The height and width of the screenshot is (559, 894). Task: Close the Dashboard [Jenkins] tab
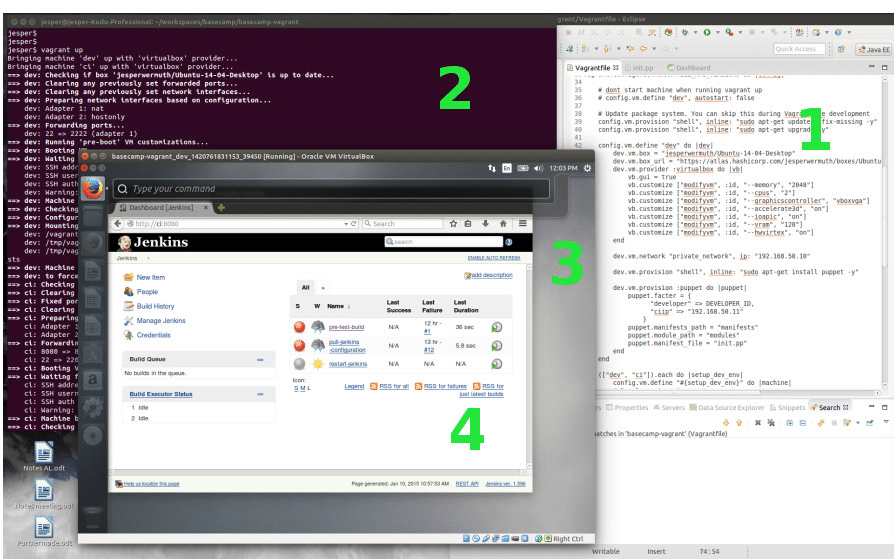tap(206, 208)
